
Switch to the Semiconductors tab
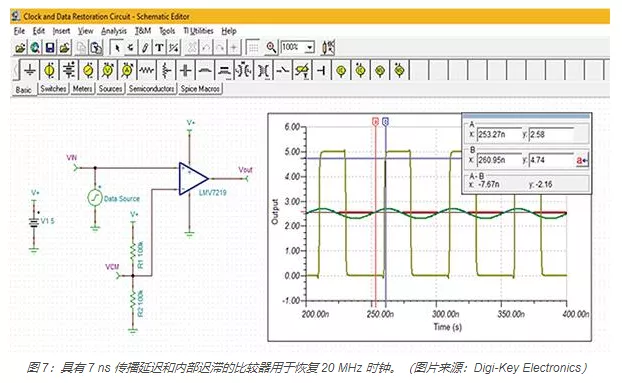tap(152, 89)
